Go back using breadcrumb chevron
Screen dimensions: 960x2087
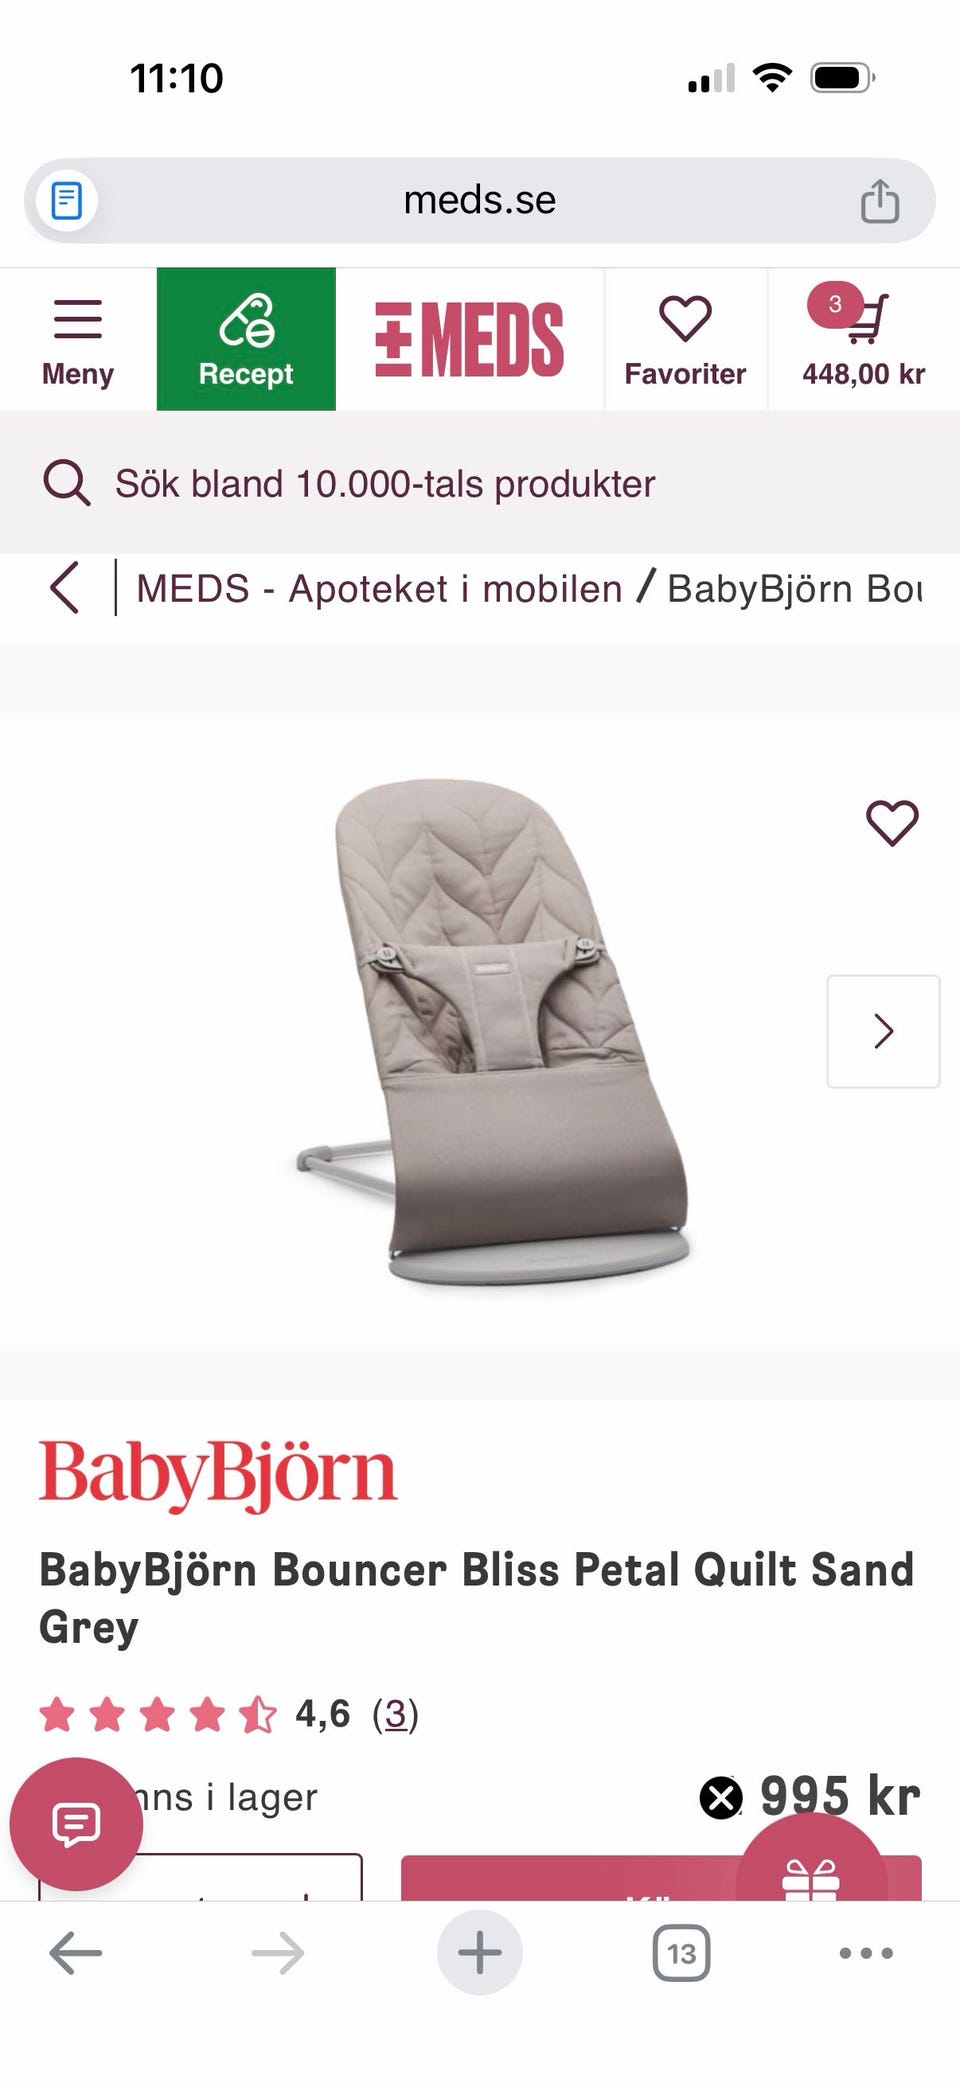[x=64, y=588]
